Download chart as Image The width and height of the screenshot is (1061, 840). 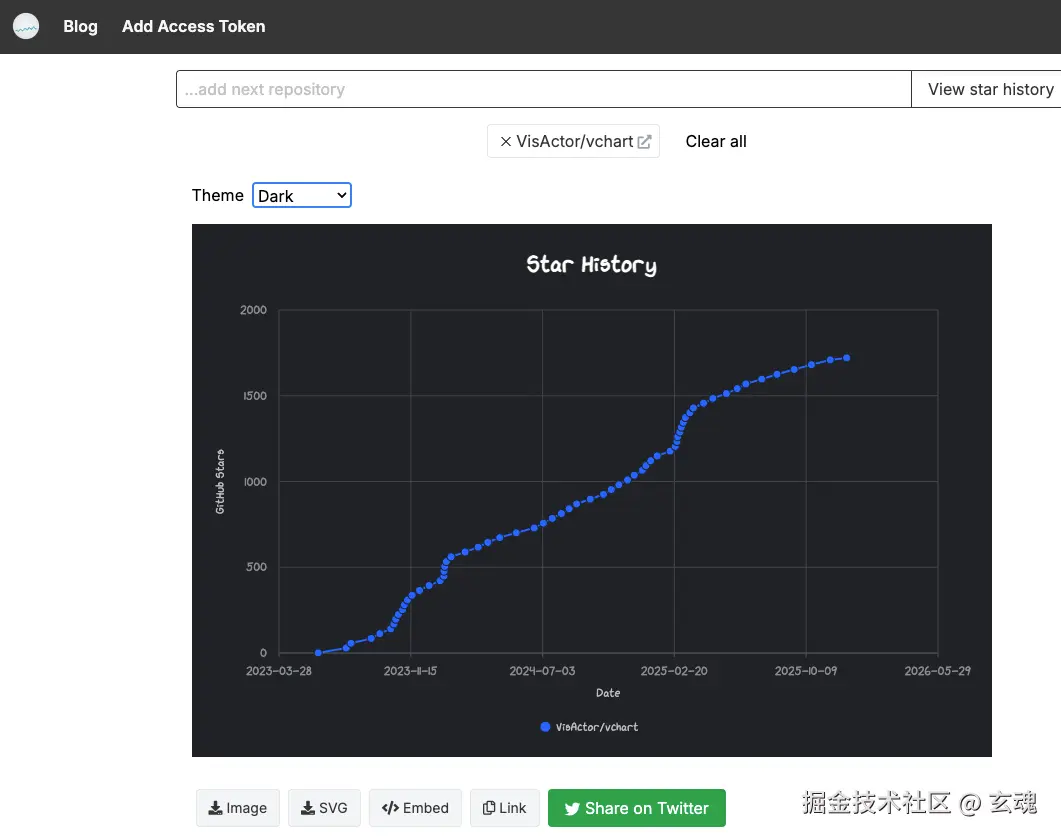click(x=238, y=808)
